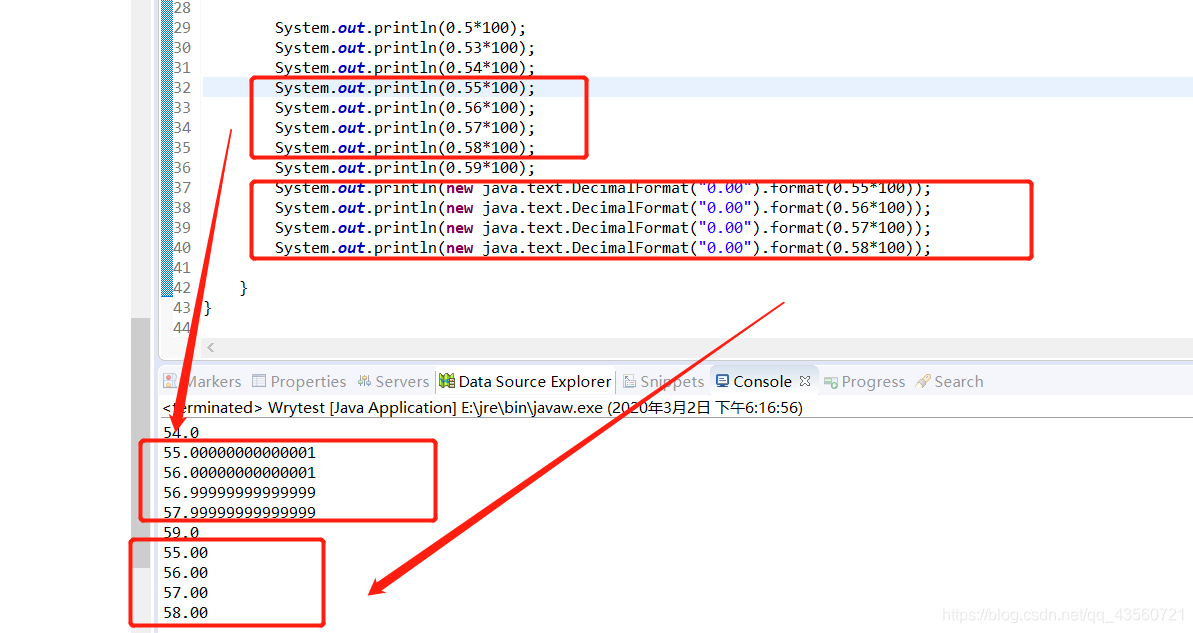The width and height of the screenshot is (1193, 633).
Task: Click line number 29 in the gutter
Action: pyautogui.click(x=182, y=28)
